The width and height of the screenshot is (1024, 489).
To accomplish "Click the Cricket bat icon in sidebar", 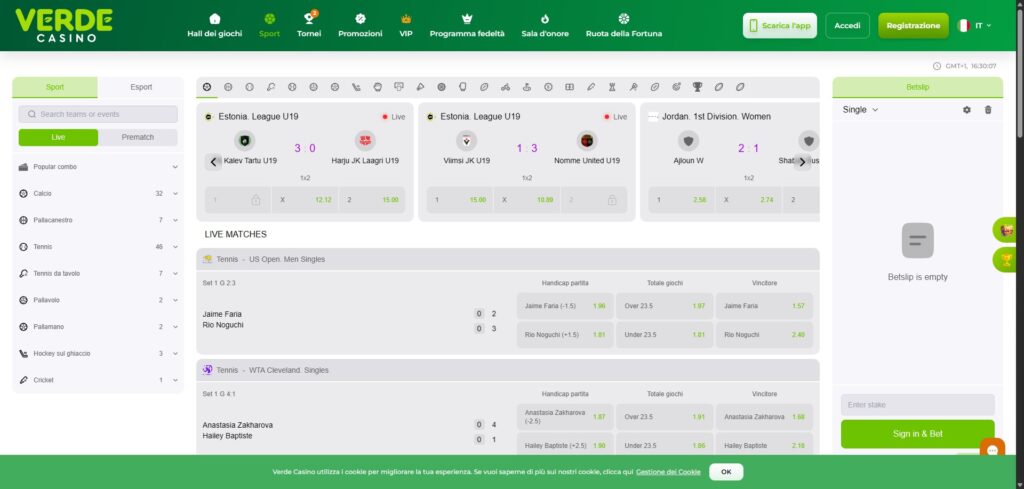I will pyautogui.click(x=24, y=380).
